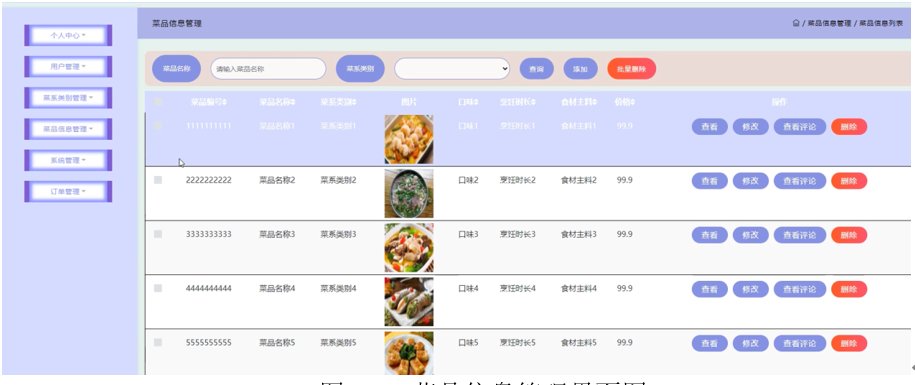Click the 查询 search button

click(x=536, y=69)
